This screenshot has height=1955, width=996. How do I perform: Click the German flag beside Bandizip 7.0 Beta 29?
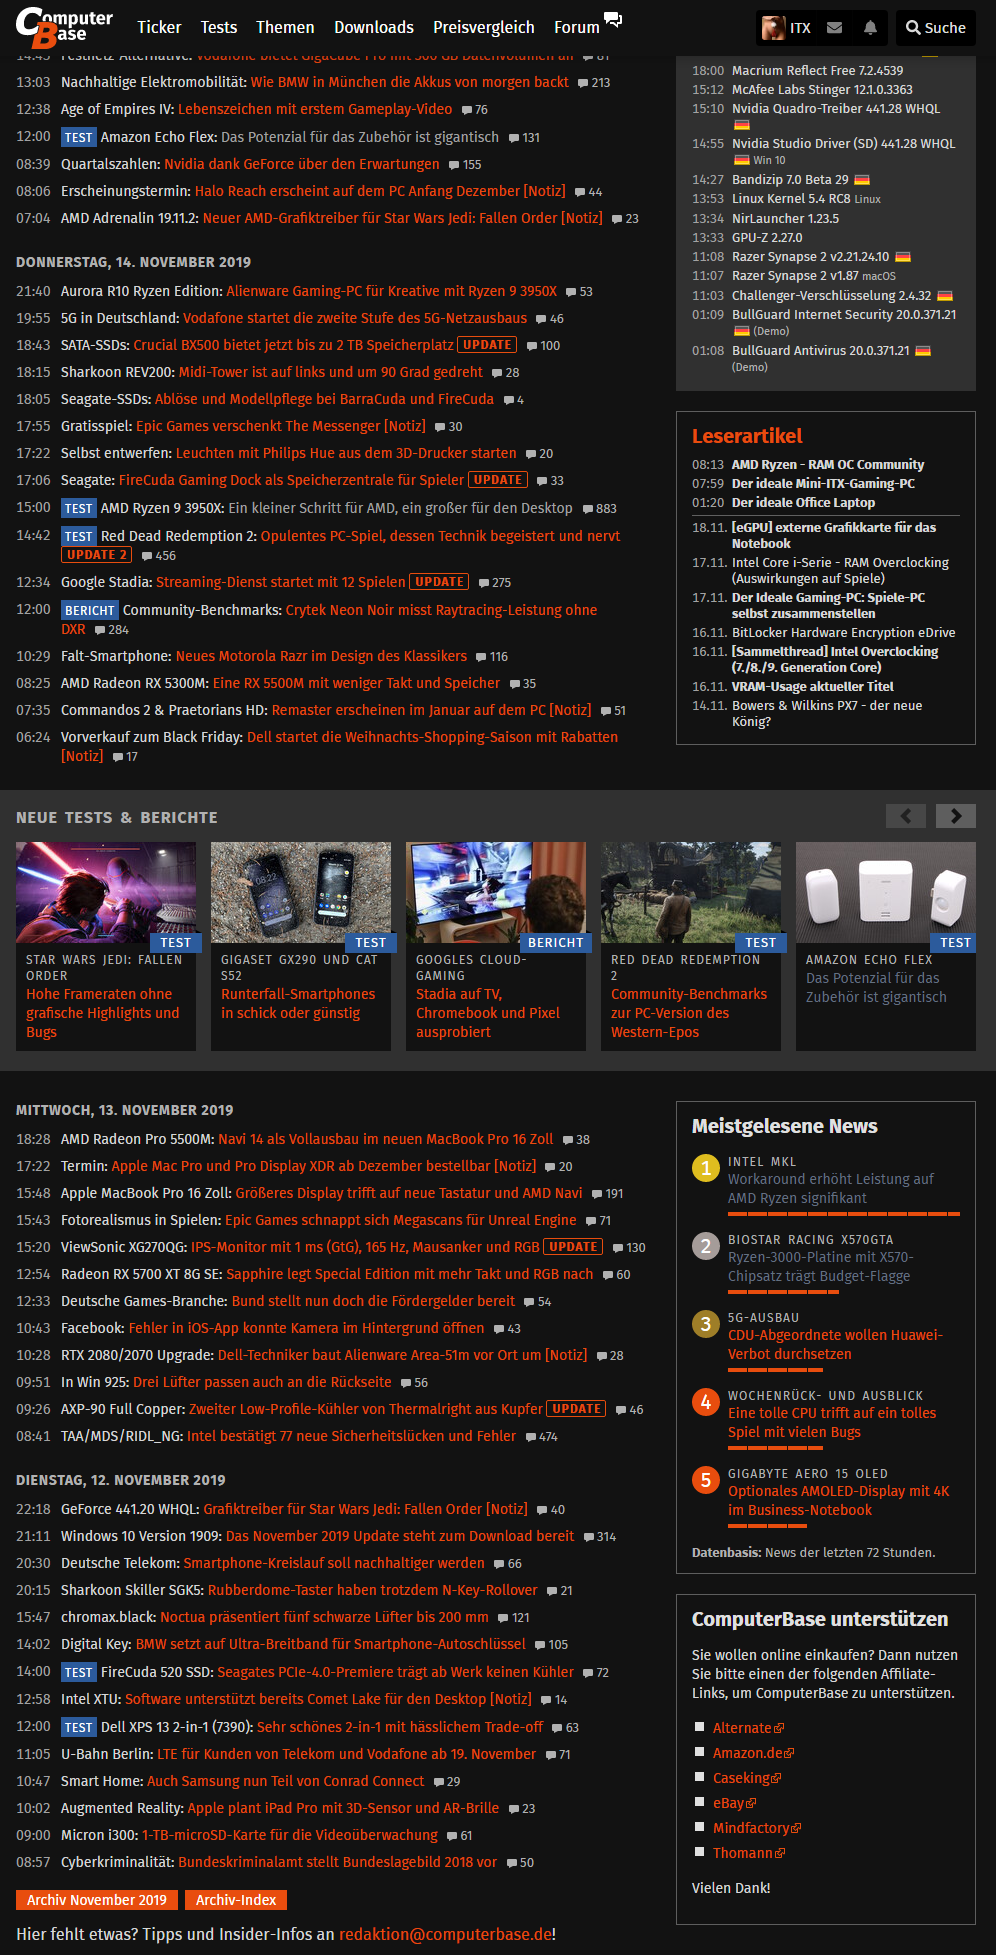point(862,180)
